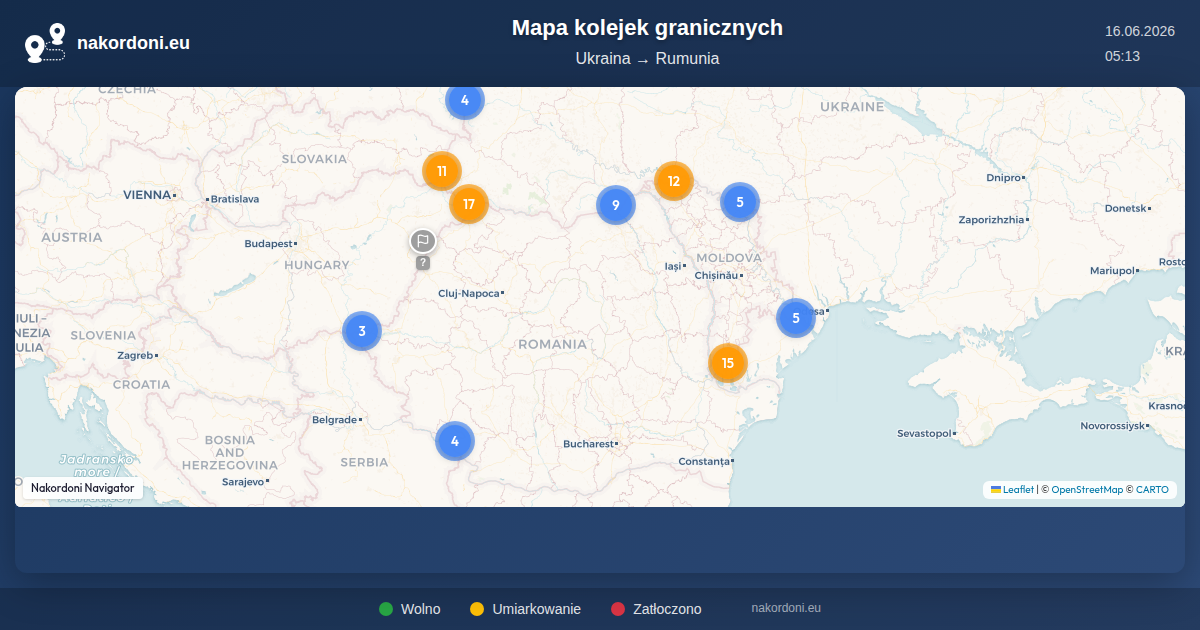
Task: Open the CARTO attribution link
Action: (1152, 490)
